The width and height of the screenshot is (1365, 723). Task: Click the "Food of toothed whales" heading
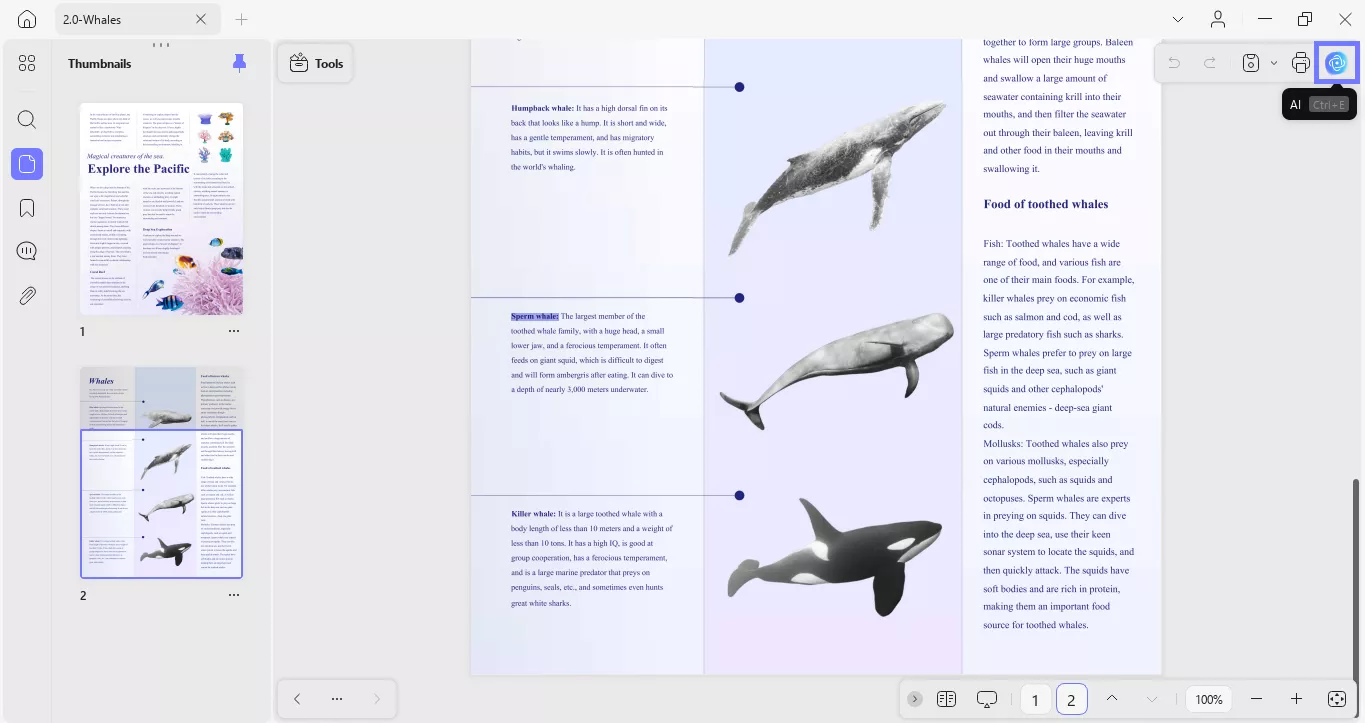[1046, 204]
